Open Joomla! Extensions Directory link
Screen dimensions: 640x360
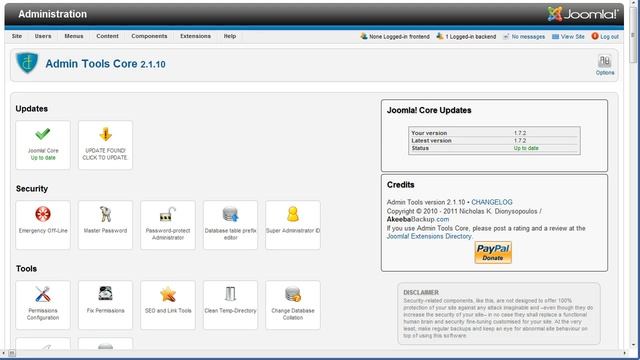[429, 236]
